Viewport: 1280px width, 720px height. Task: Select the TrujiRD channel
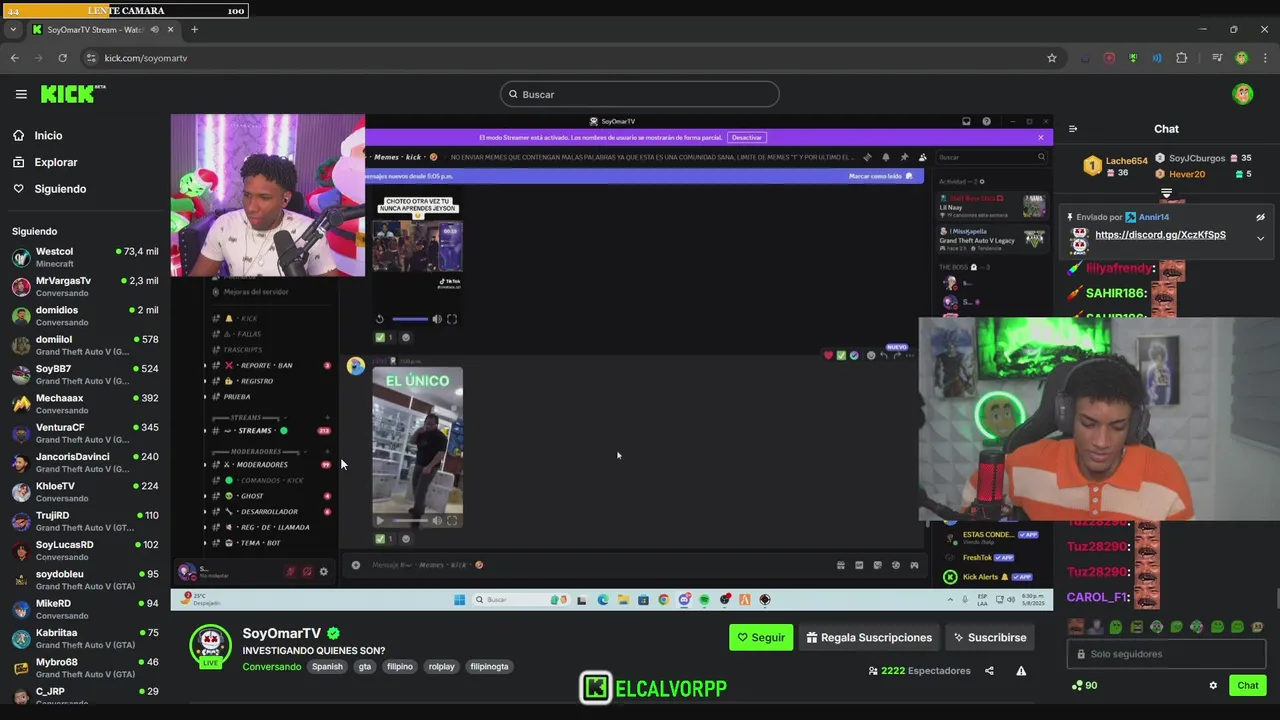click(x=85, y=521)
